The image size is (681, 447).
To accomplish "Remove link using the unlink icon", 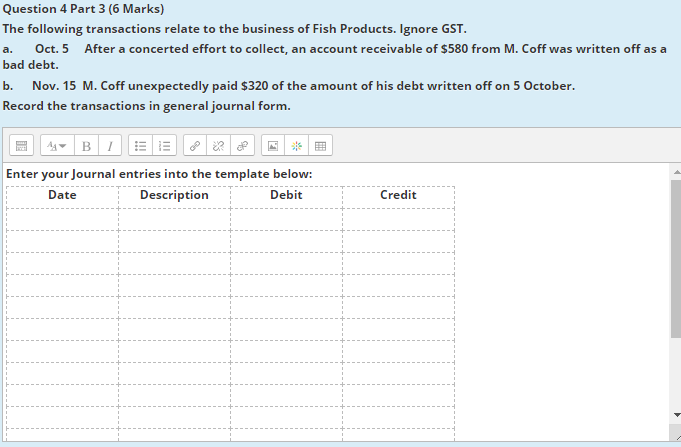I will (x=218, y=146).
